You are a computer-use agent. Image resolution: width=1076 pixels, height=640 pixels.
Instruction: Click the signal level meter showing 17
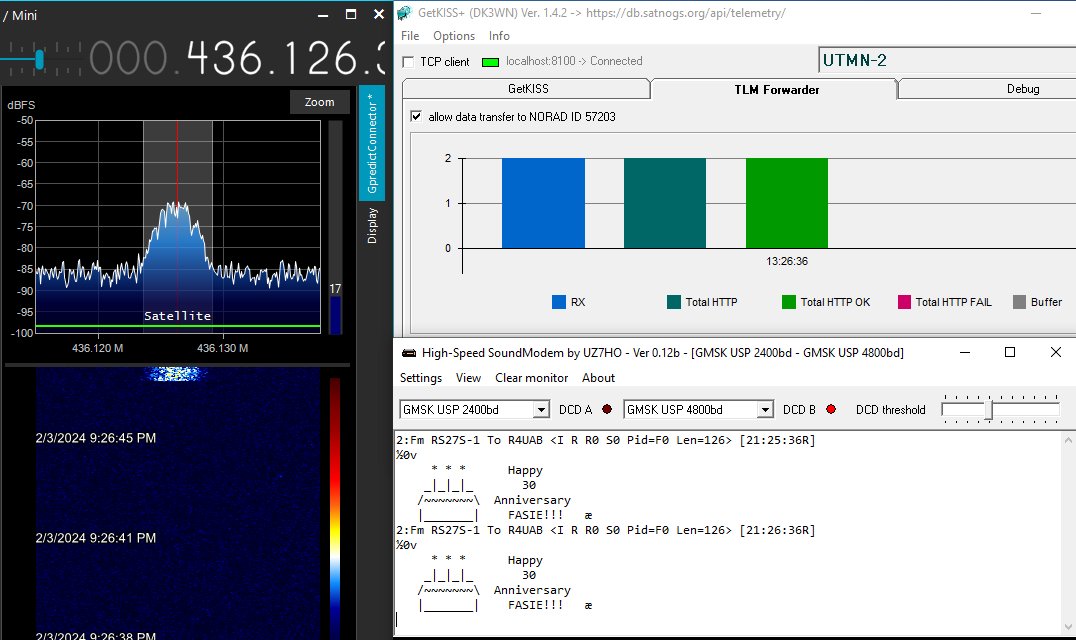coord(335,227)
